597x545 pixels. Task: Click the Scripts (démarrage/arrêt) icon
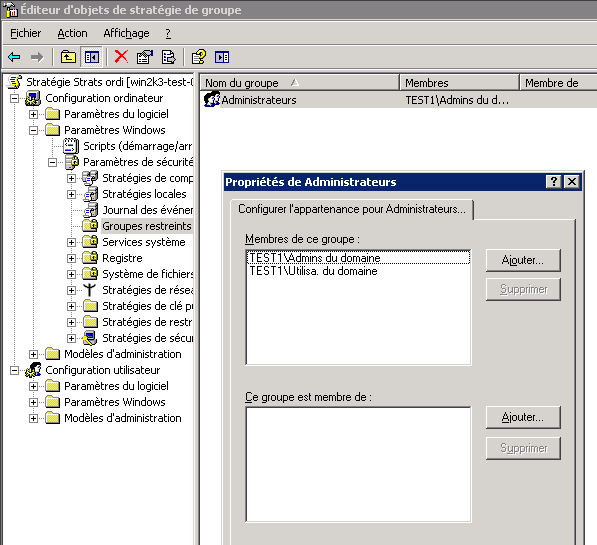[x=71, y=146]
